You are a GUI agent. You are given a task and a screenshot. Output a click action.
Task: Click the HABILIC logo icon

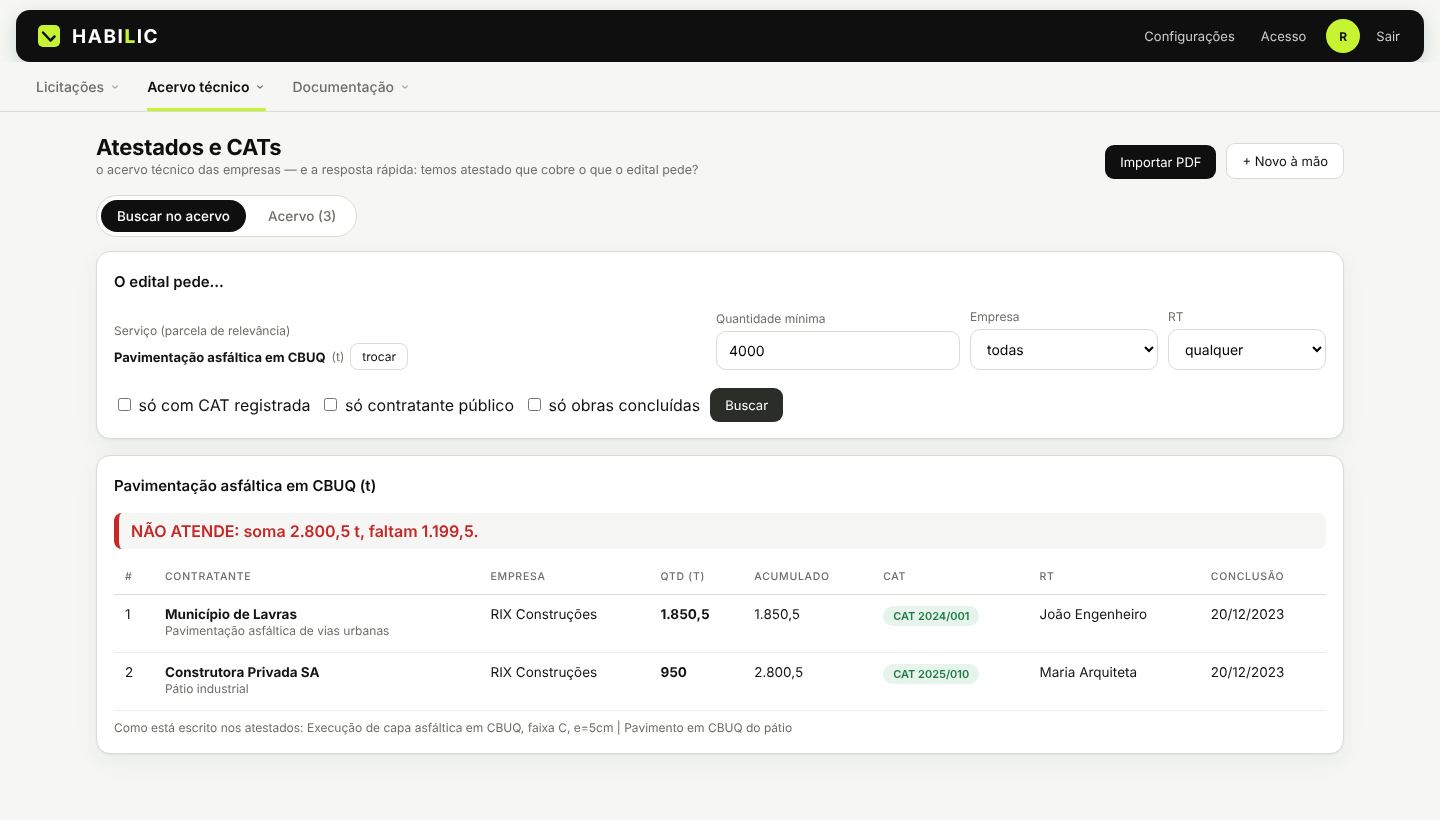[x=49, y=36]
